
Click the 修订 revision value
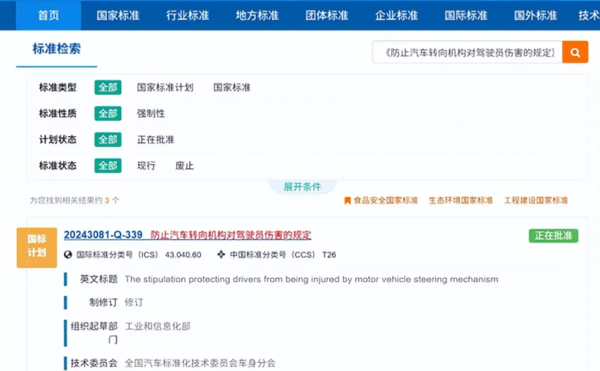(x=134, y=303)
